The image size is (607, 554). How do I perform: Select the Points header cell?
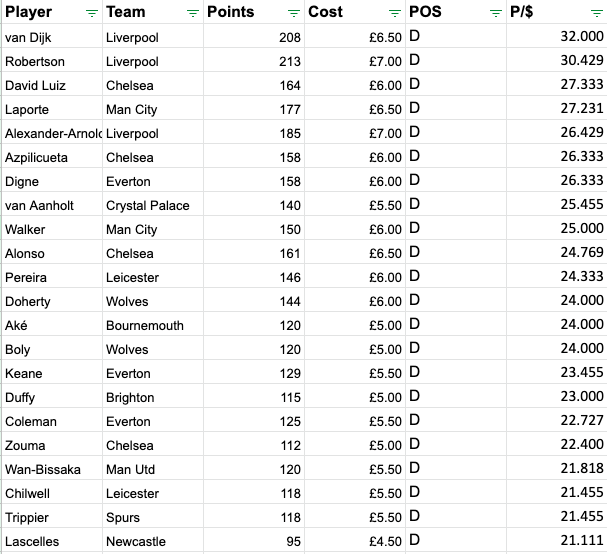[254, 12]
